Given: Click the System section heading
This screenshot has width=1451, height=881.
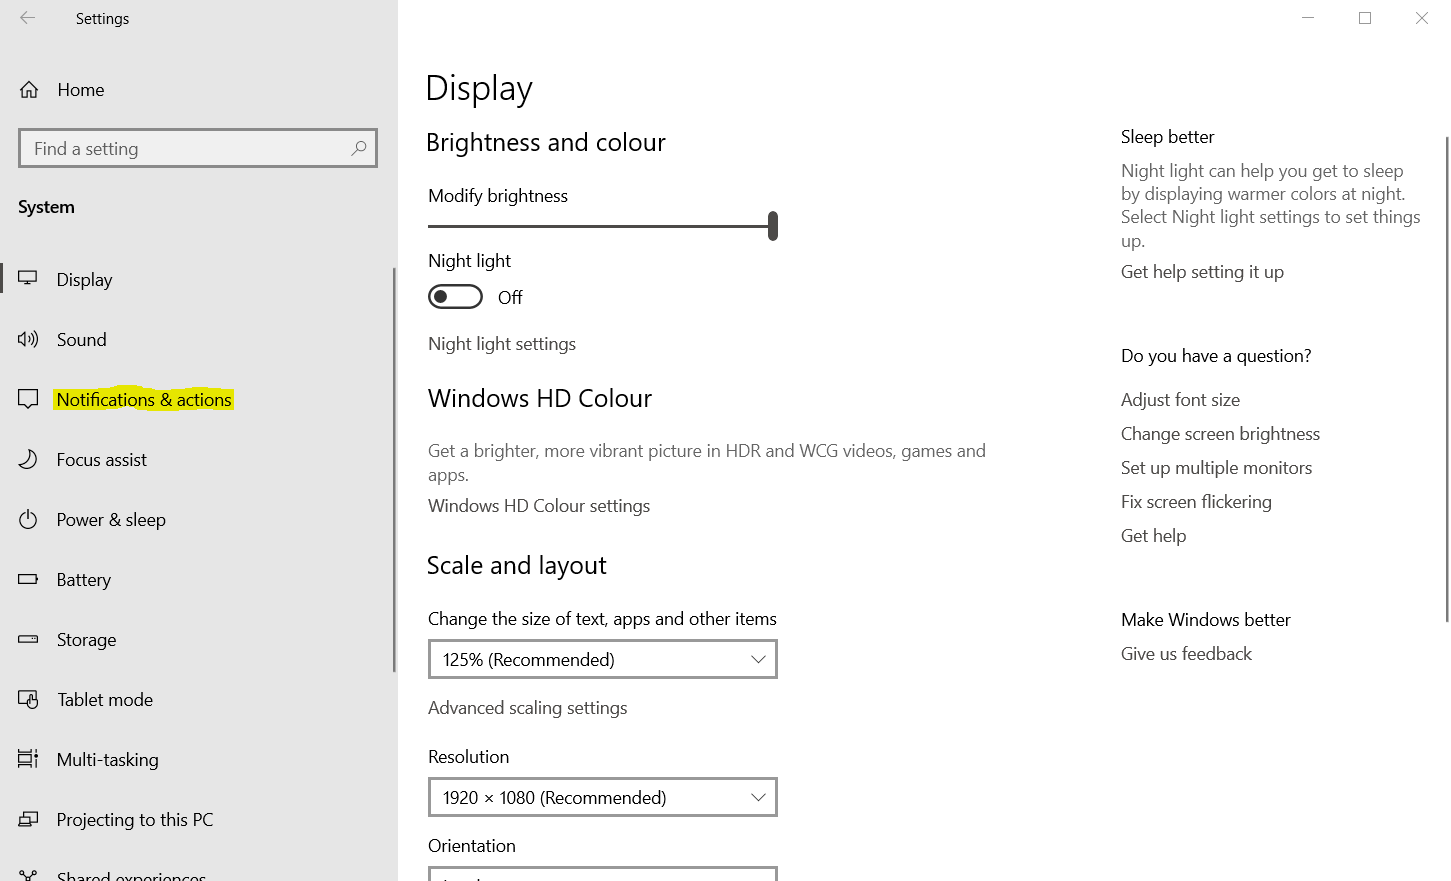Looking at the screenshot, I should 46,207.
